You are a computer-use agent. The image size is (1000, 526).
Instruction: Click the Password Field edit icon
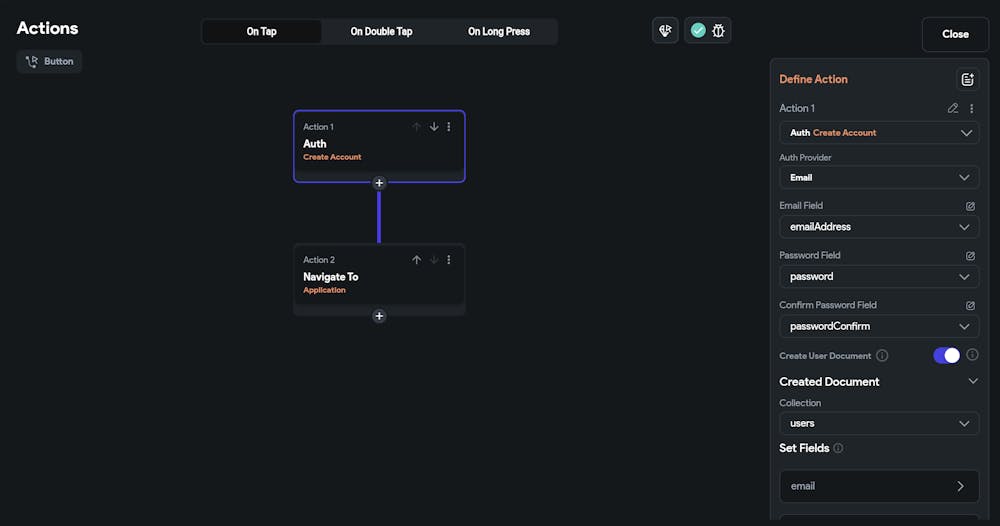970,256
